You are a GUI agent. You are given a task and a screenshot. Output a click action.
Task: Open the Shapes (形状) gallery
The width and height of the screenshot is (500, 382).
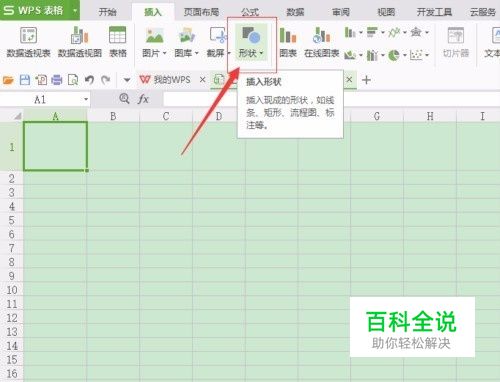tap(251, 43)
